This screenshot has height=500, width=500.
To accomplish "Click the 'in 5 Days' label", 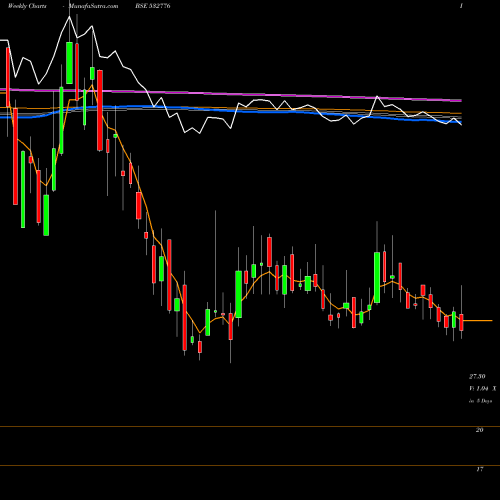I will [481, 401].
